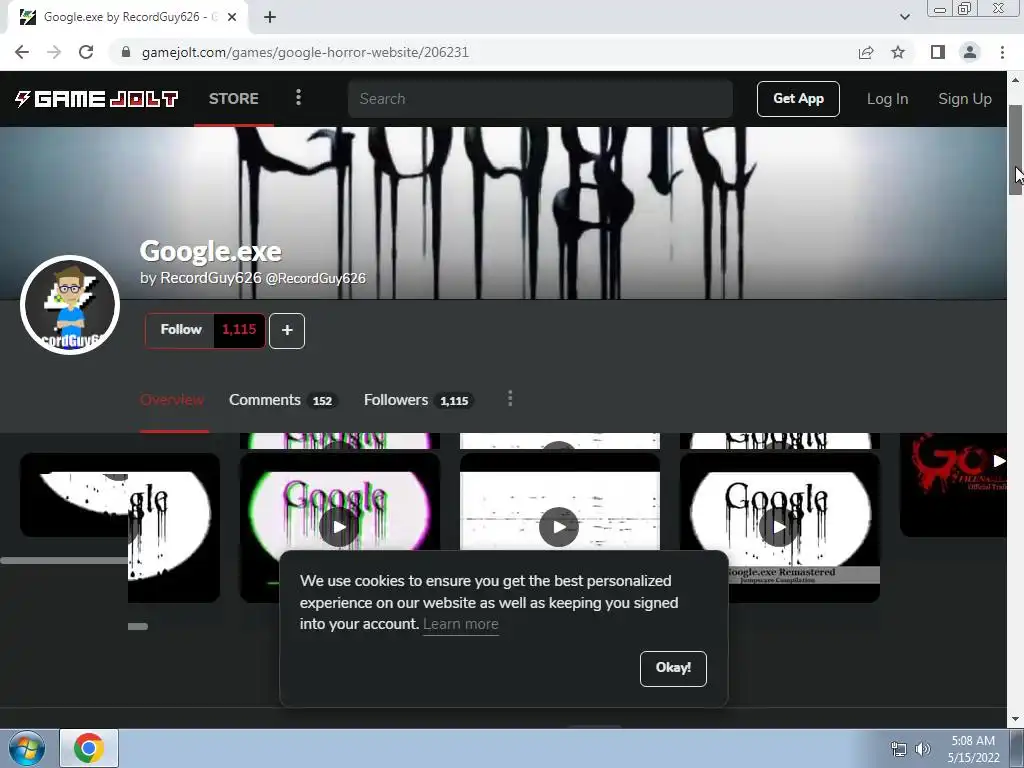This screenshot has height=768, width=1024.
Task: Switch to the Overview tab
Action: (172, 400)
